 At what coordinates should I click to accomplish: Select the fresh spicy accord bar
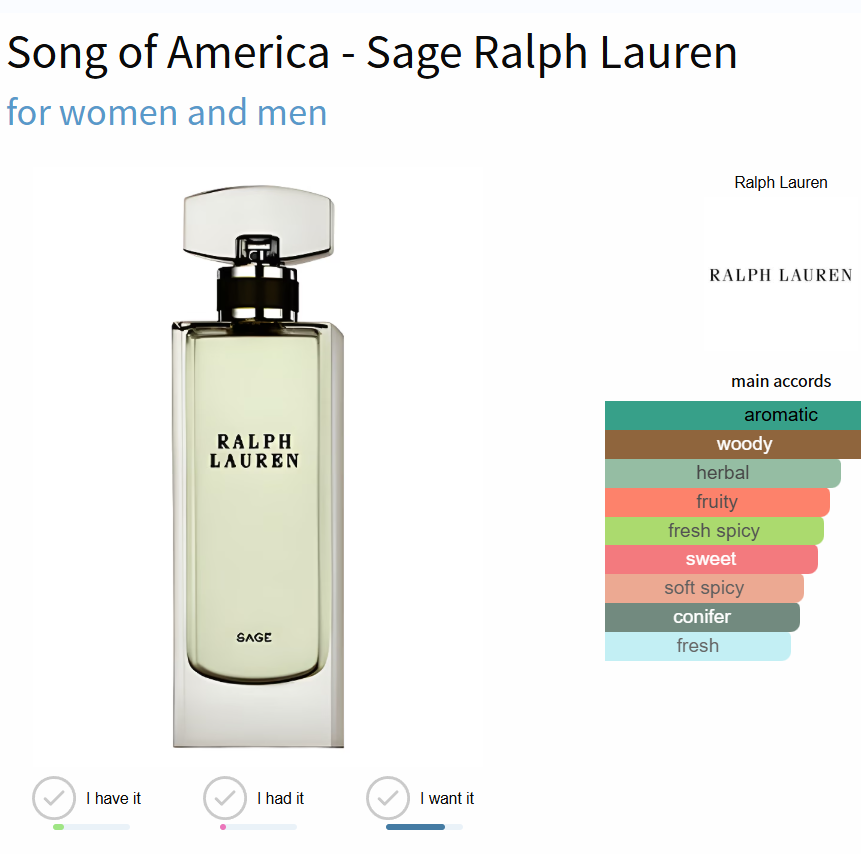[714, 530]
